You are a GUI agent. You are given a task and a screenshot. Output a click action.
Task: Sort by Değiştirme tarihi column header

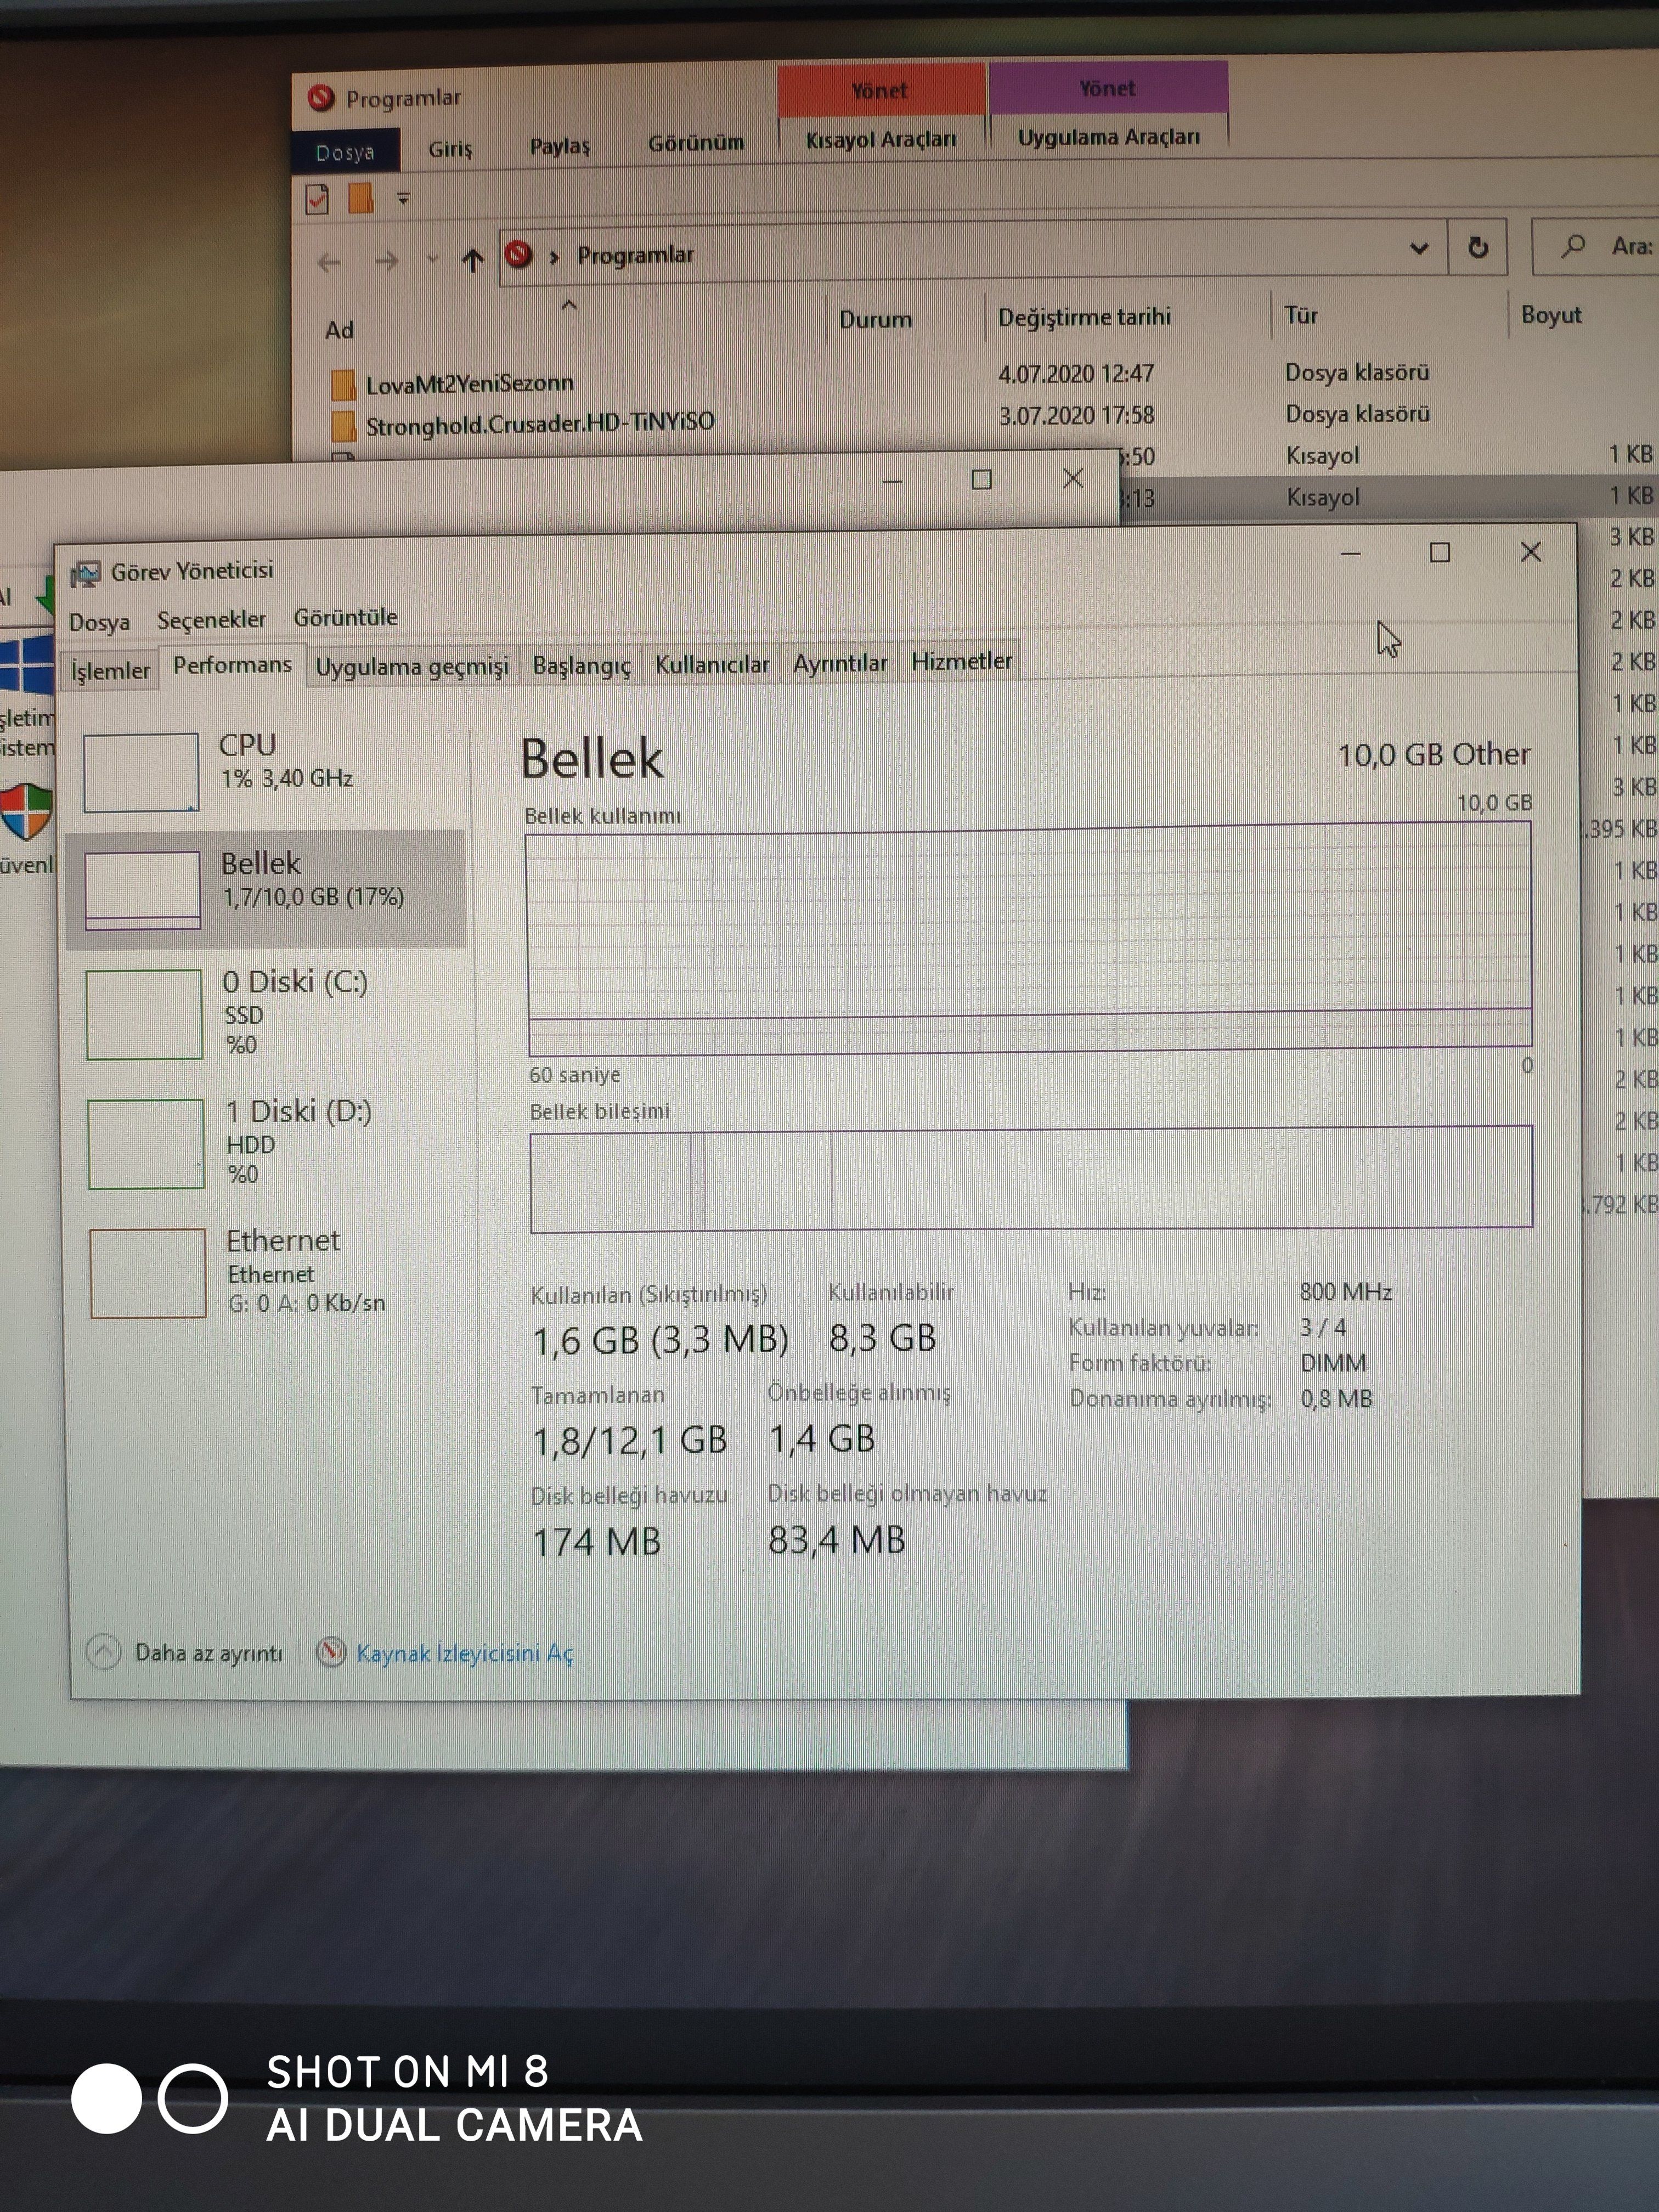[x=1084, y=317]
